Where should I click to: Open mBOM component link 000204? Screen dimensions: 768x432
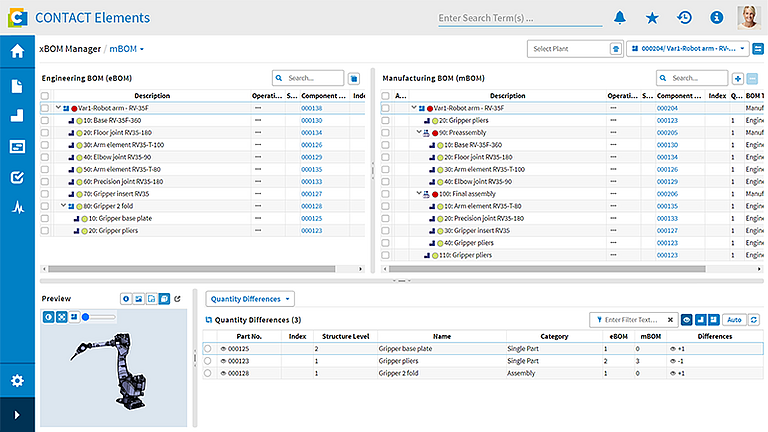(x=667, y=108)
